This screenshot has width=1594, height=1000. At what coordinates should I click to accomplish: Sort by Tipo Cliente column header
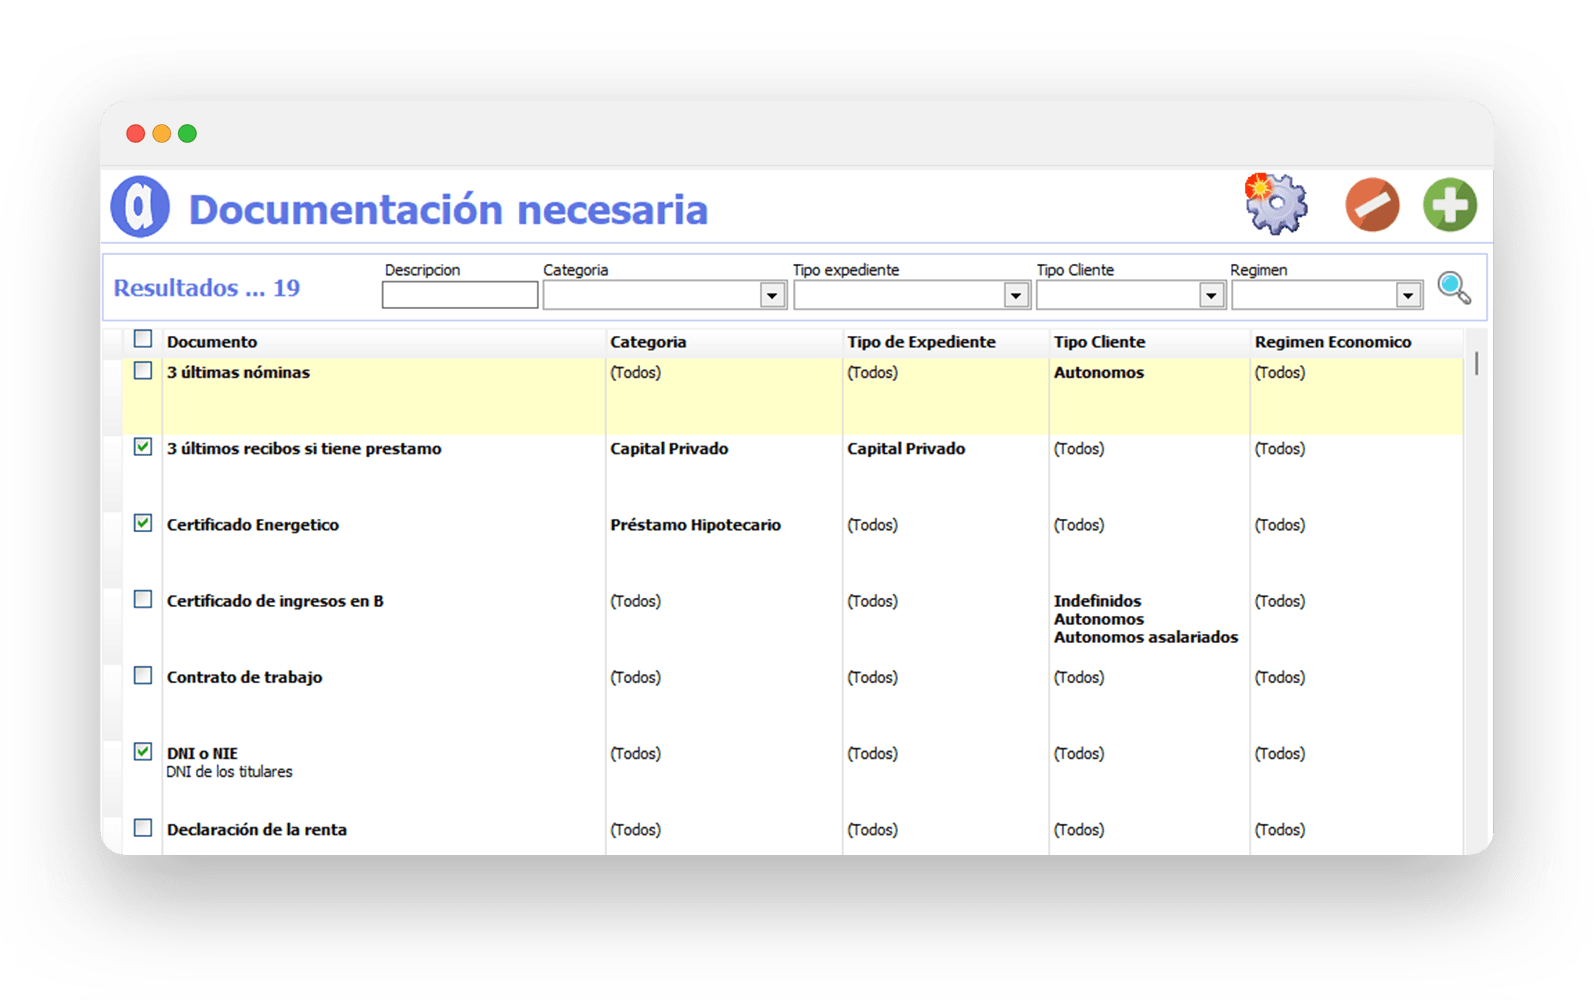[1099, 342]
